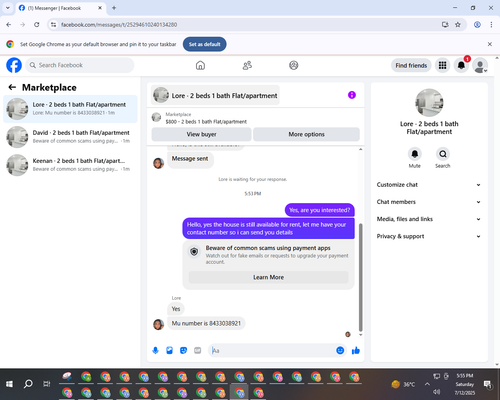The image size is (500, 400).
Task: Open the Facebook logo home link
Action: [x=14, y=65]
